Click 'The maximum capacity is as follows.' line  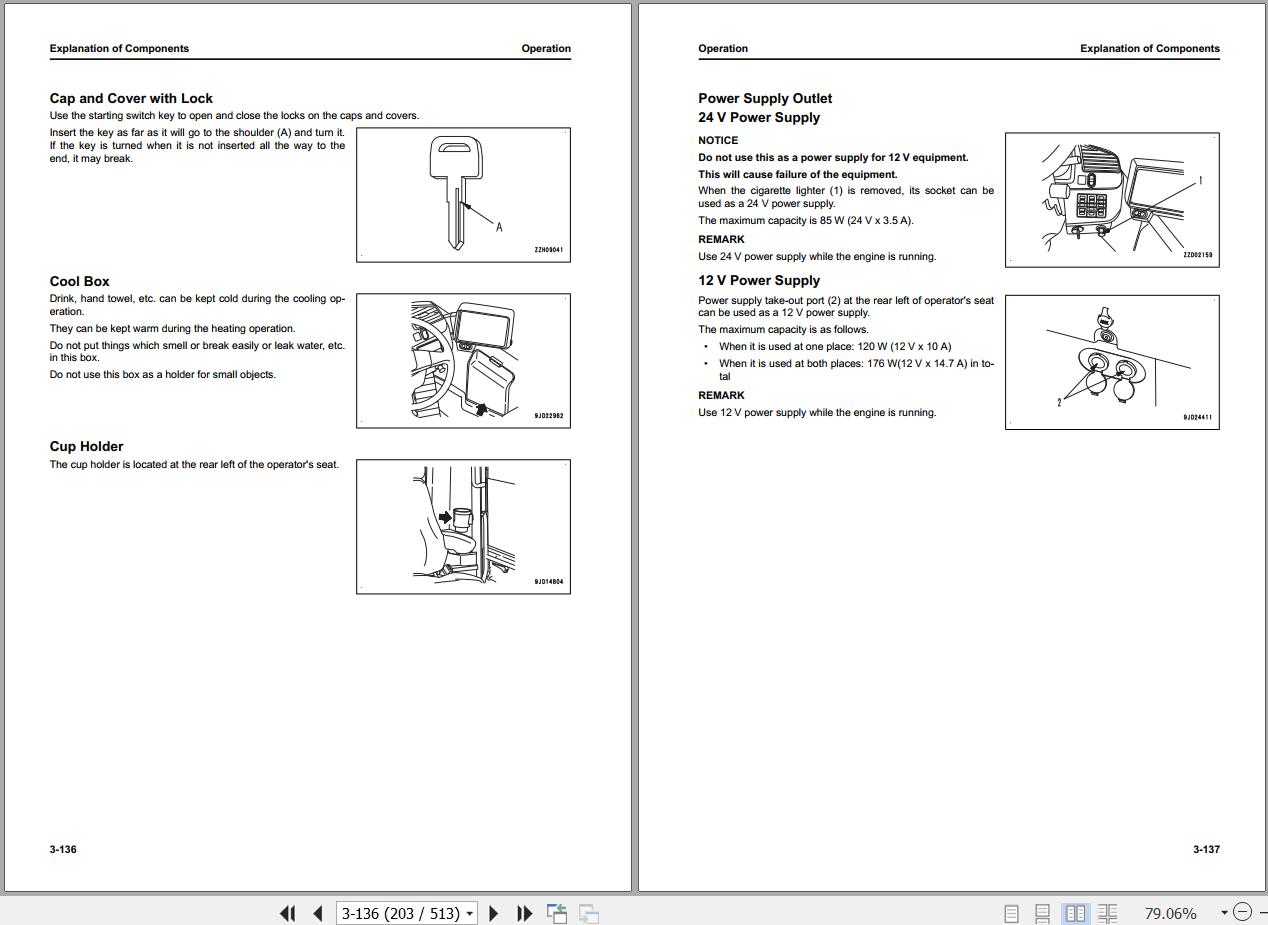(784, 329)
